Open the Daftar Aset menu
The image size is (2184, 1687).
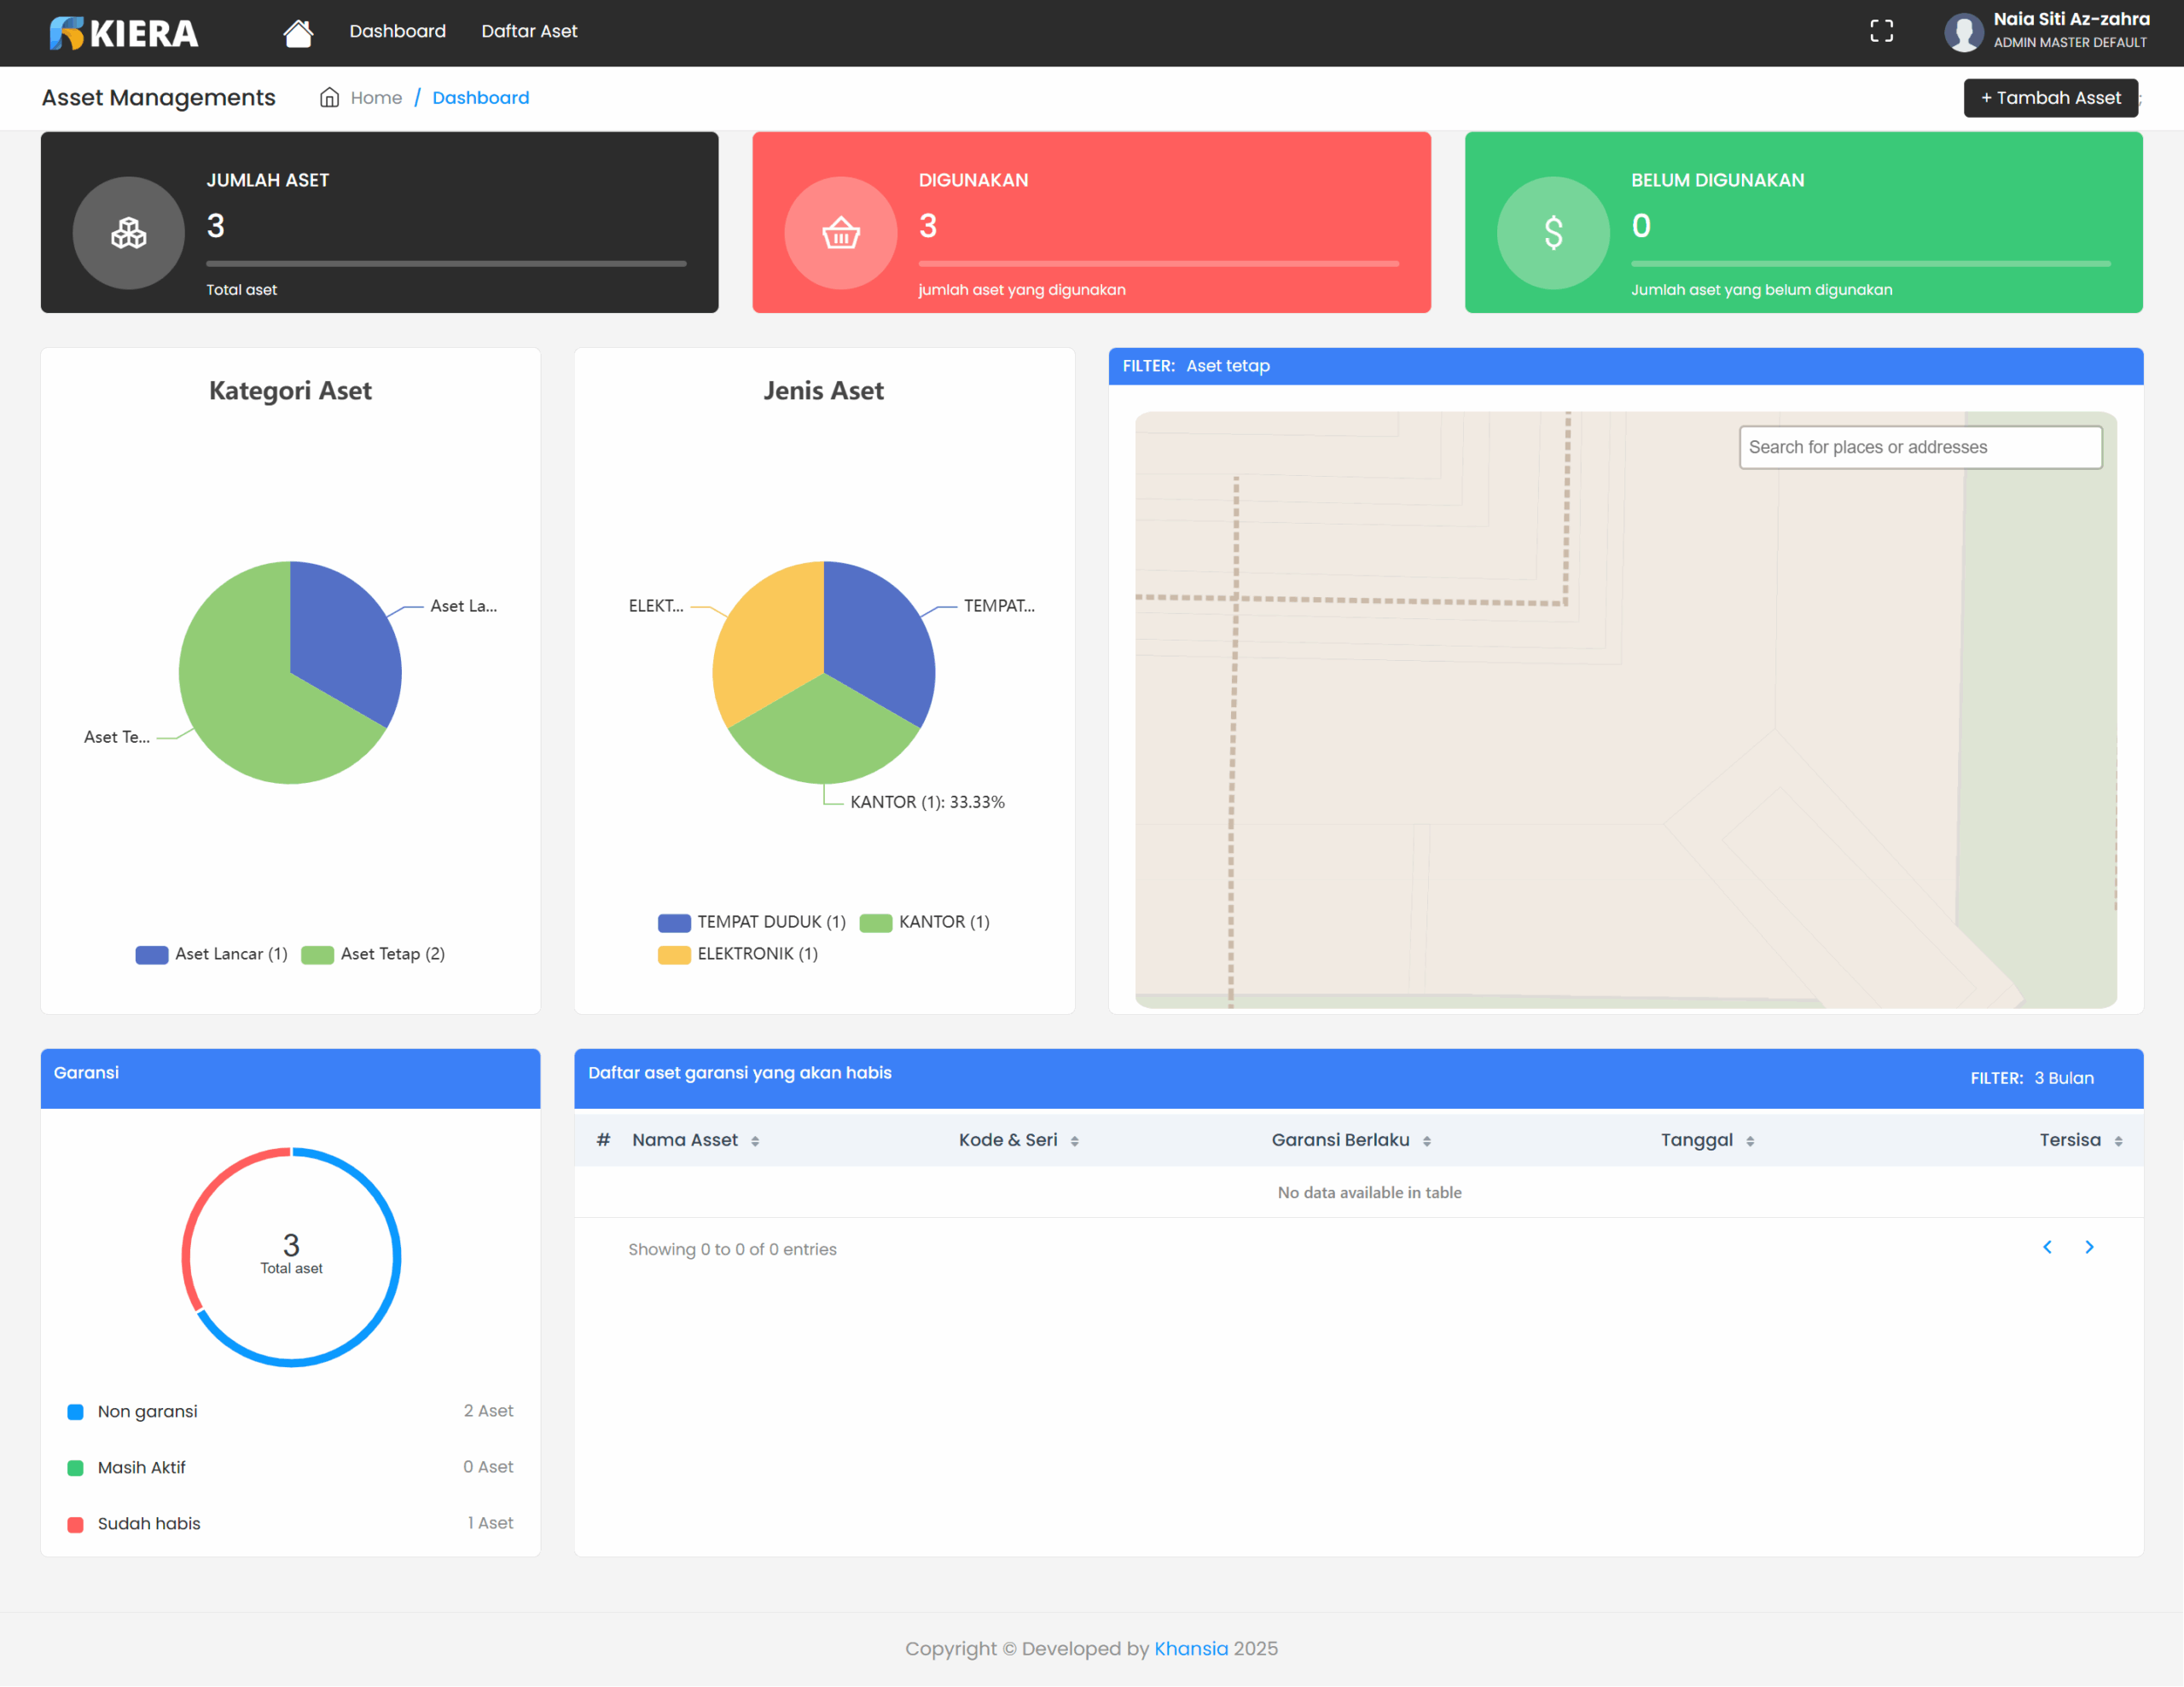(x=529, y=32)
